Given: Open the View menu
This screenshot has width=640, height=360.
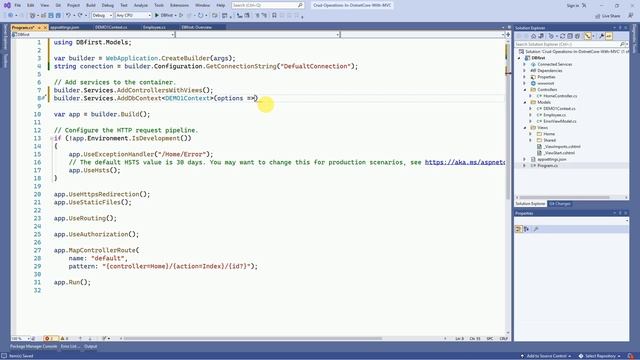Looking at the screenshot, I should tap(44, 5).
